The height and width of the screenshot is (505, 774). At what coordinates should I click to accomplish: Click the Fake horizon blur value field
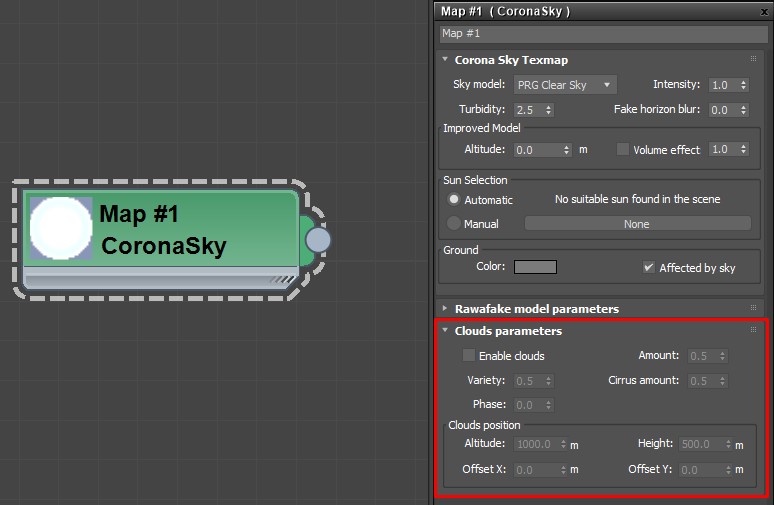723,110
